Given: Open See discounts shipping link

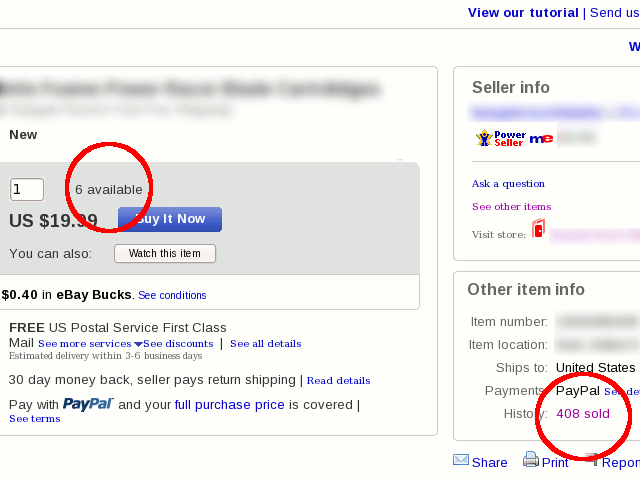Looking at the screenshot, I should (x=178, y=344).
